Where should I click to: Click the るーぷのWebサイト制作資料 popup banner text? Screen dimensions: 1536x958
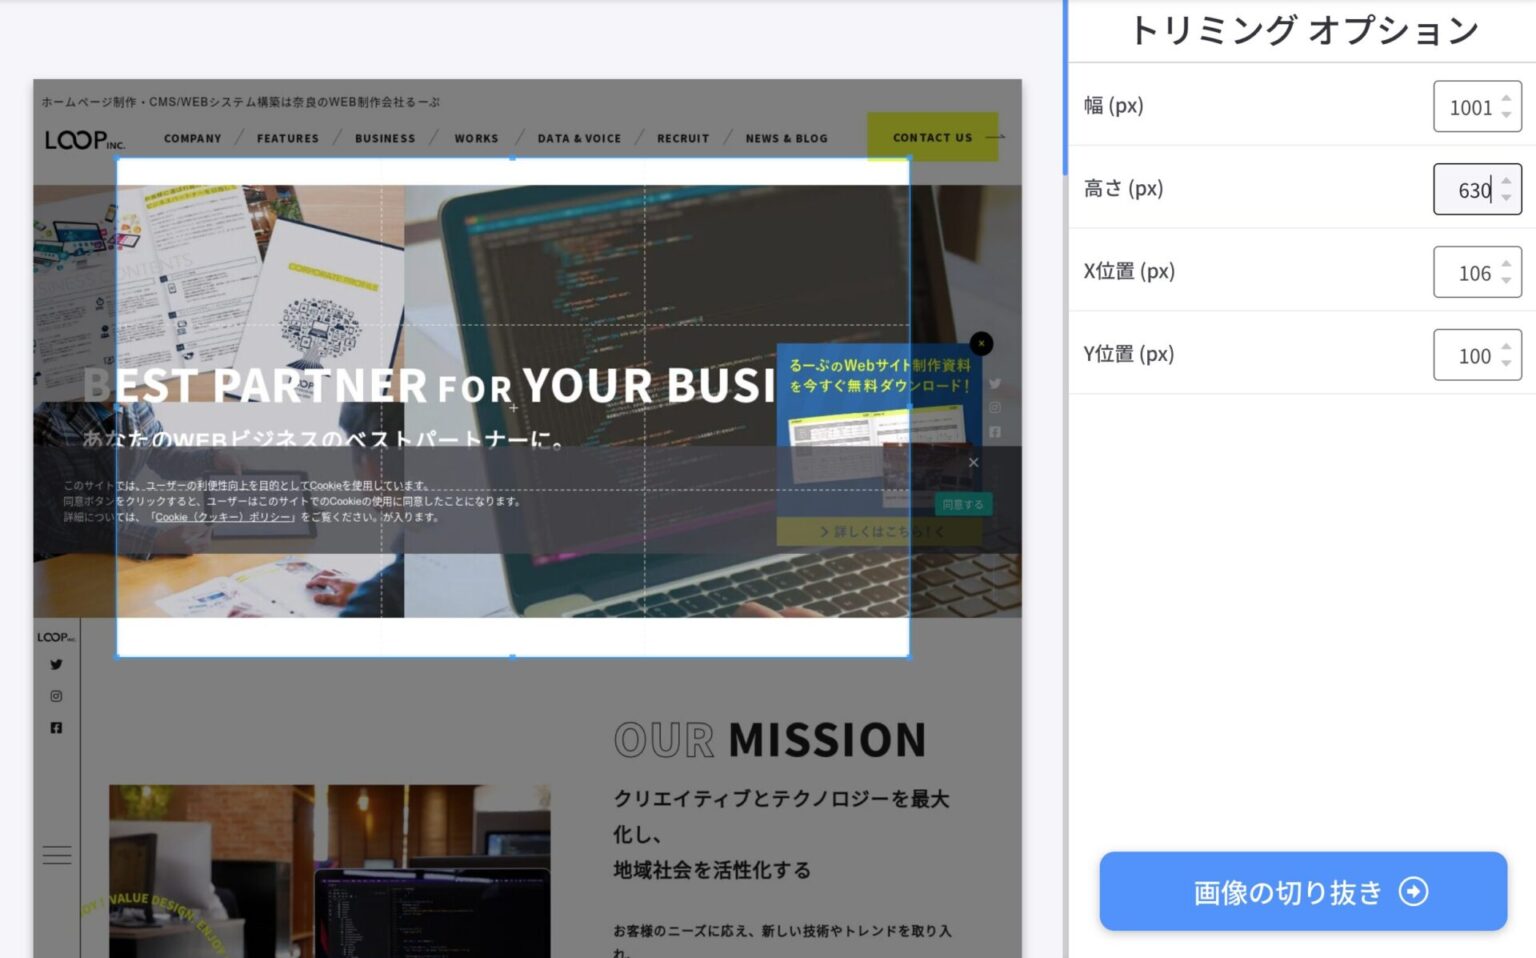880,375
